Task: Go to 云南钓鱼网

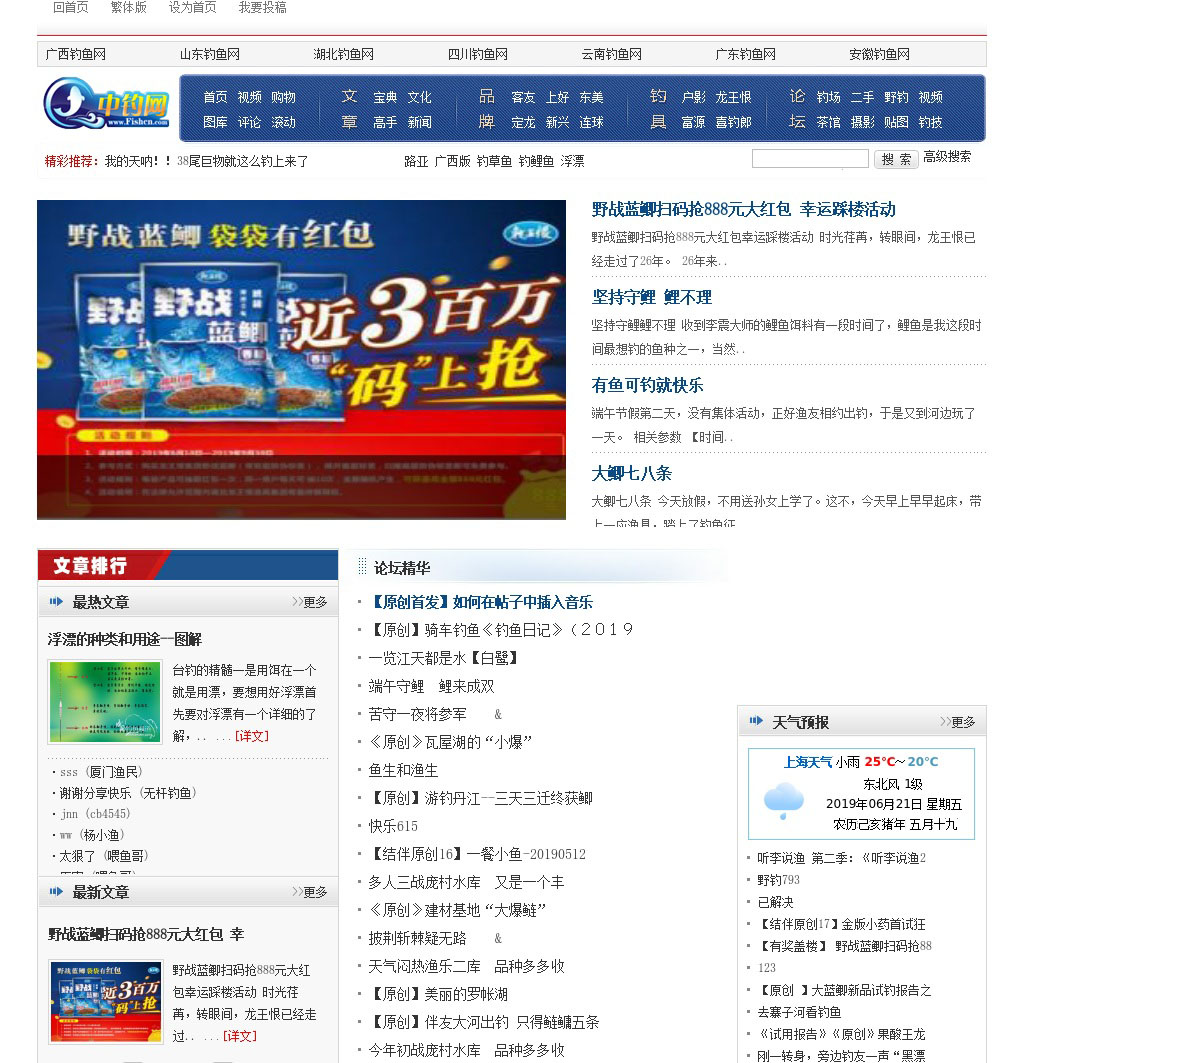Action: pos(612,54)
